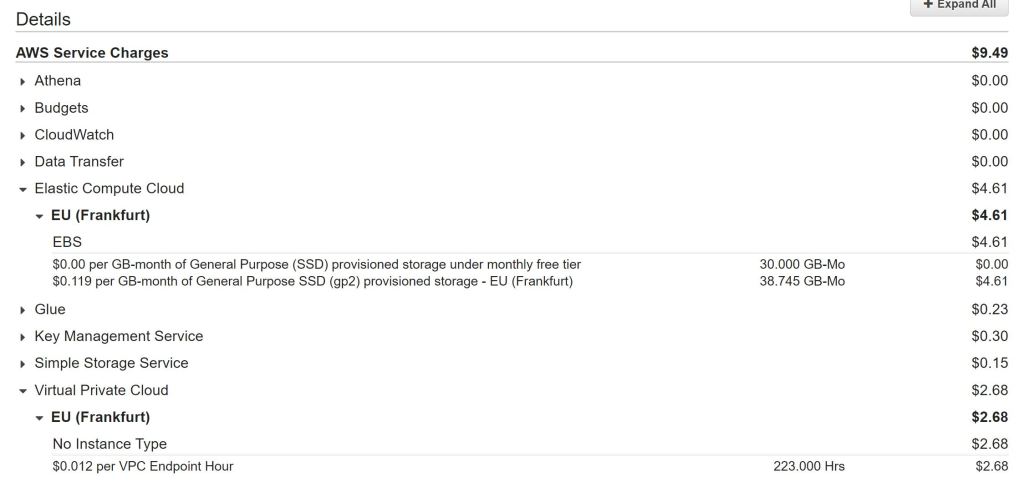This screenshot has height=482, width=1024.
Task: Expand the Budgets charges arrow
Action: (23, 108)
